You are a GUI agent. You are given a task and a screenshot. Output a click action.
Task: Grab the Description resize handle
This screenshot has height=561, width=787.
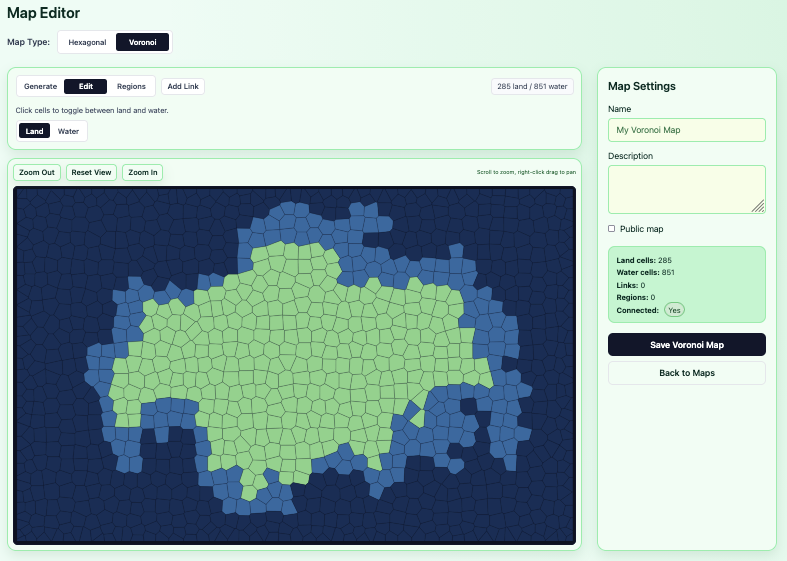[758, 206]
